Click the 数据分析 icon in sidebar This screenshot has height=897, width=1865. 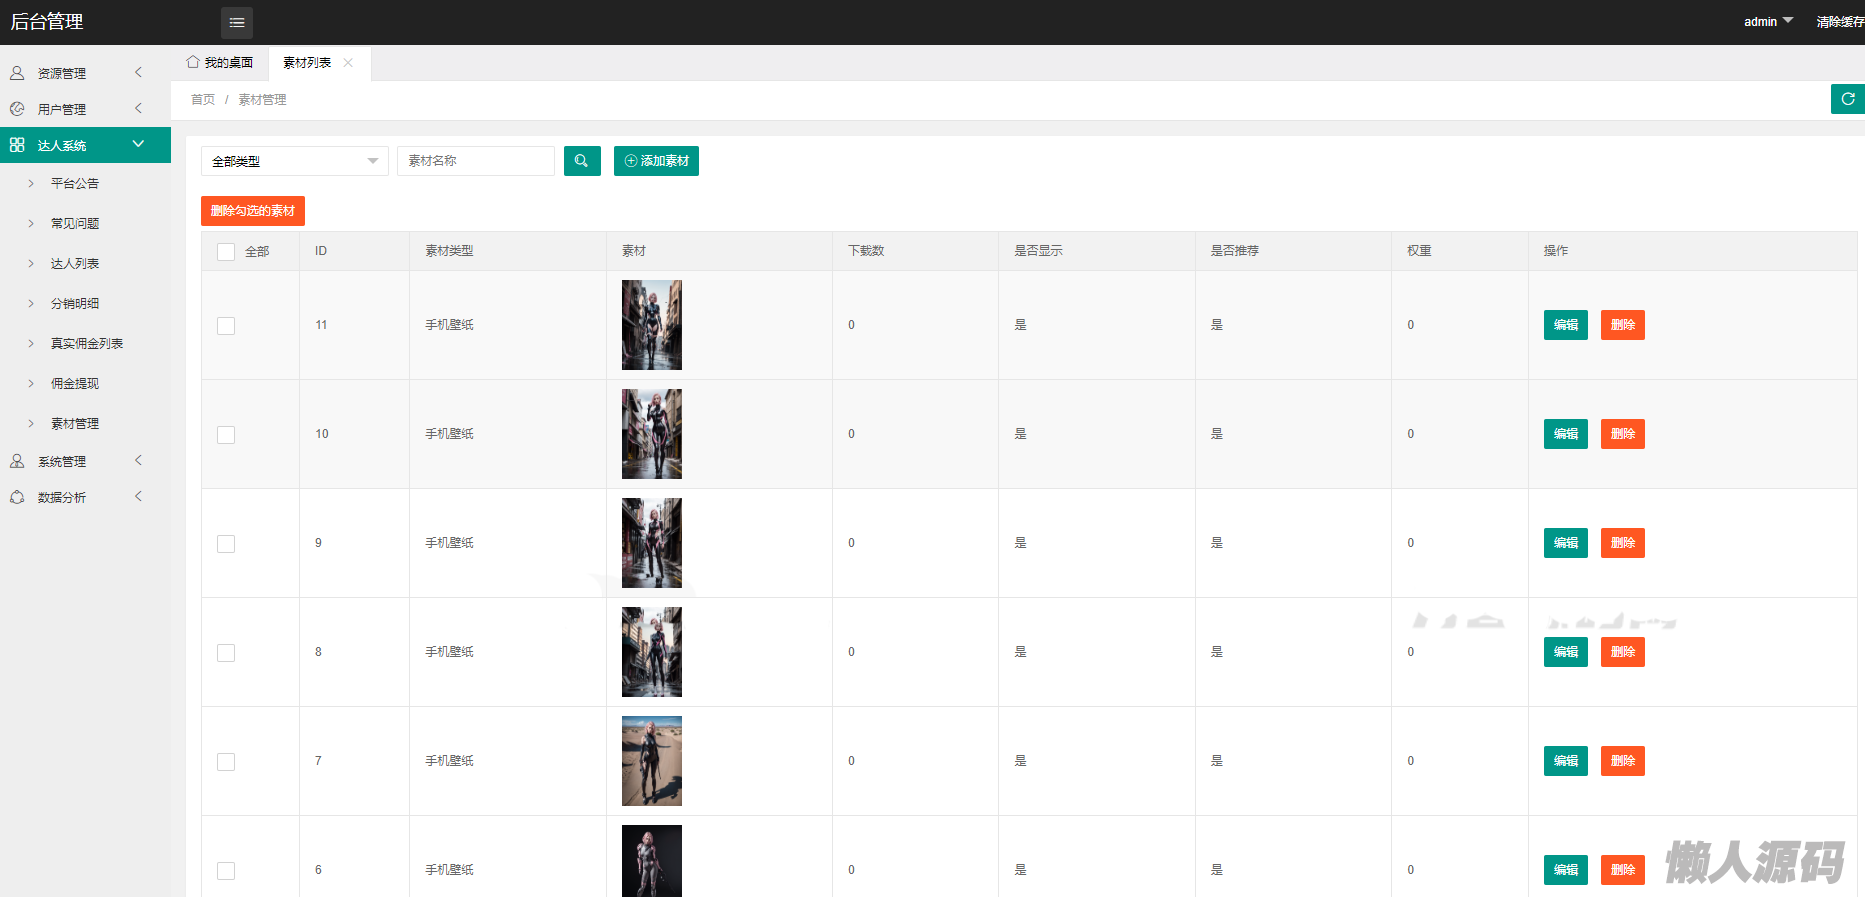pyautogui.click(x=17, y=497)
